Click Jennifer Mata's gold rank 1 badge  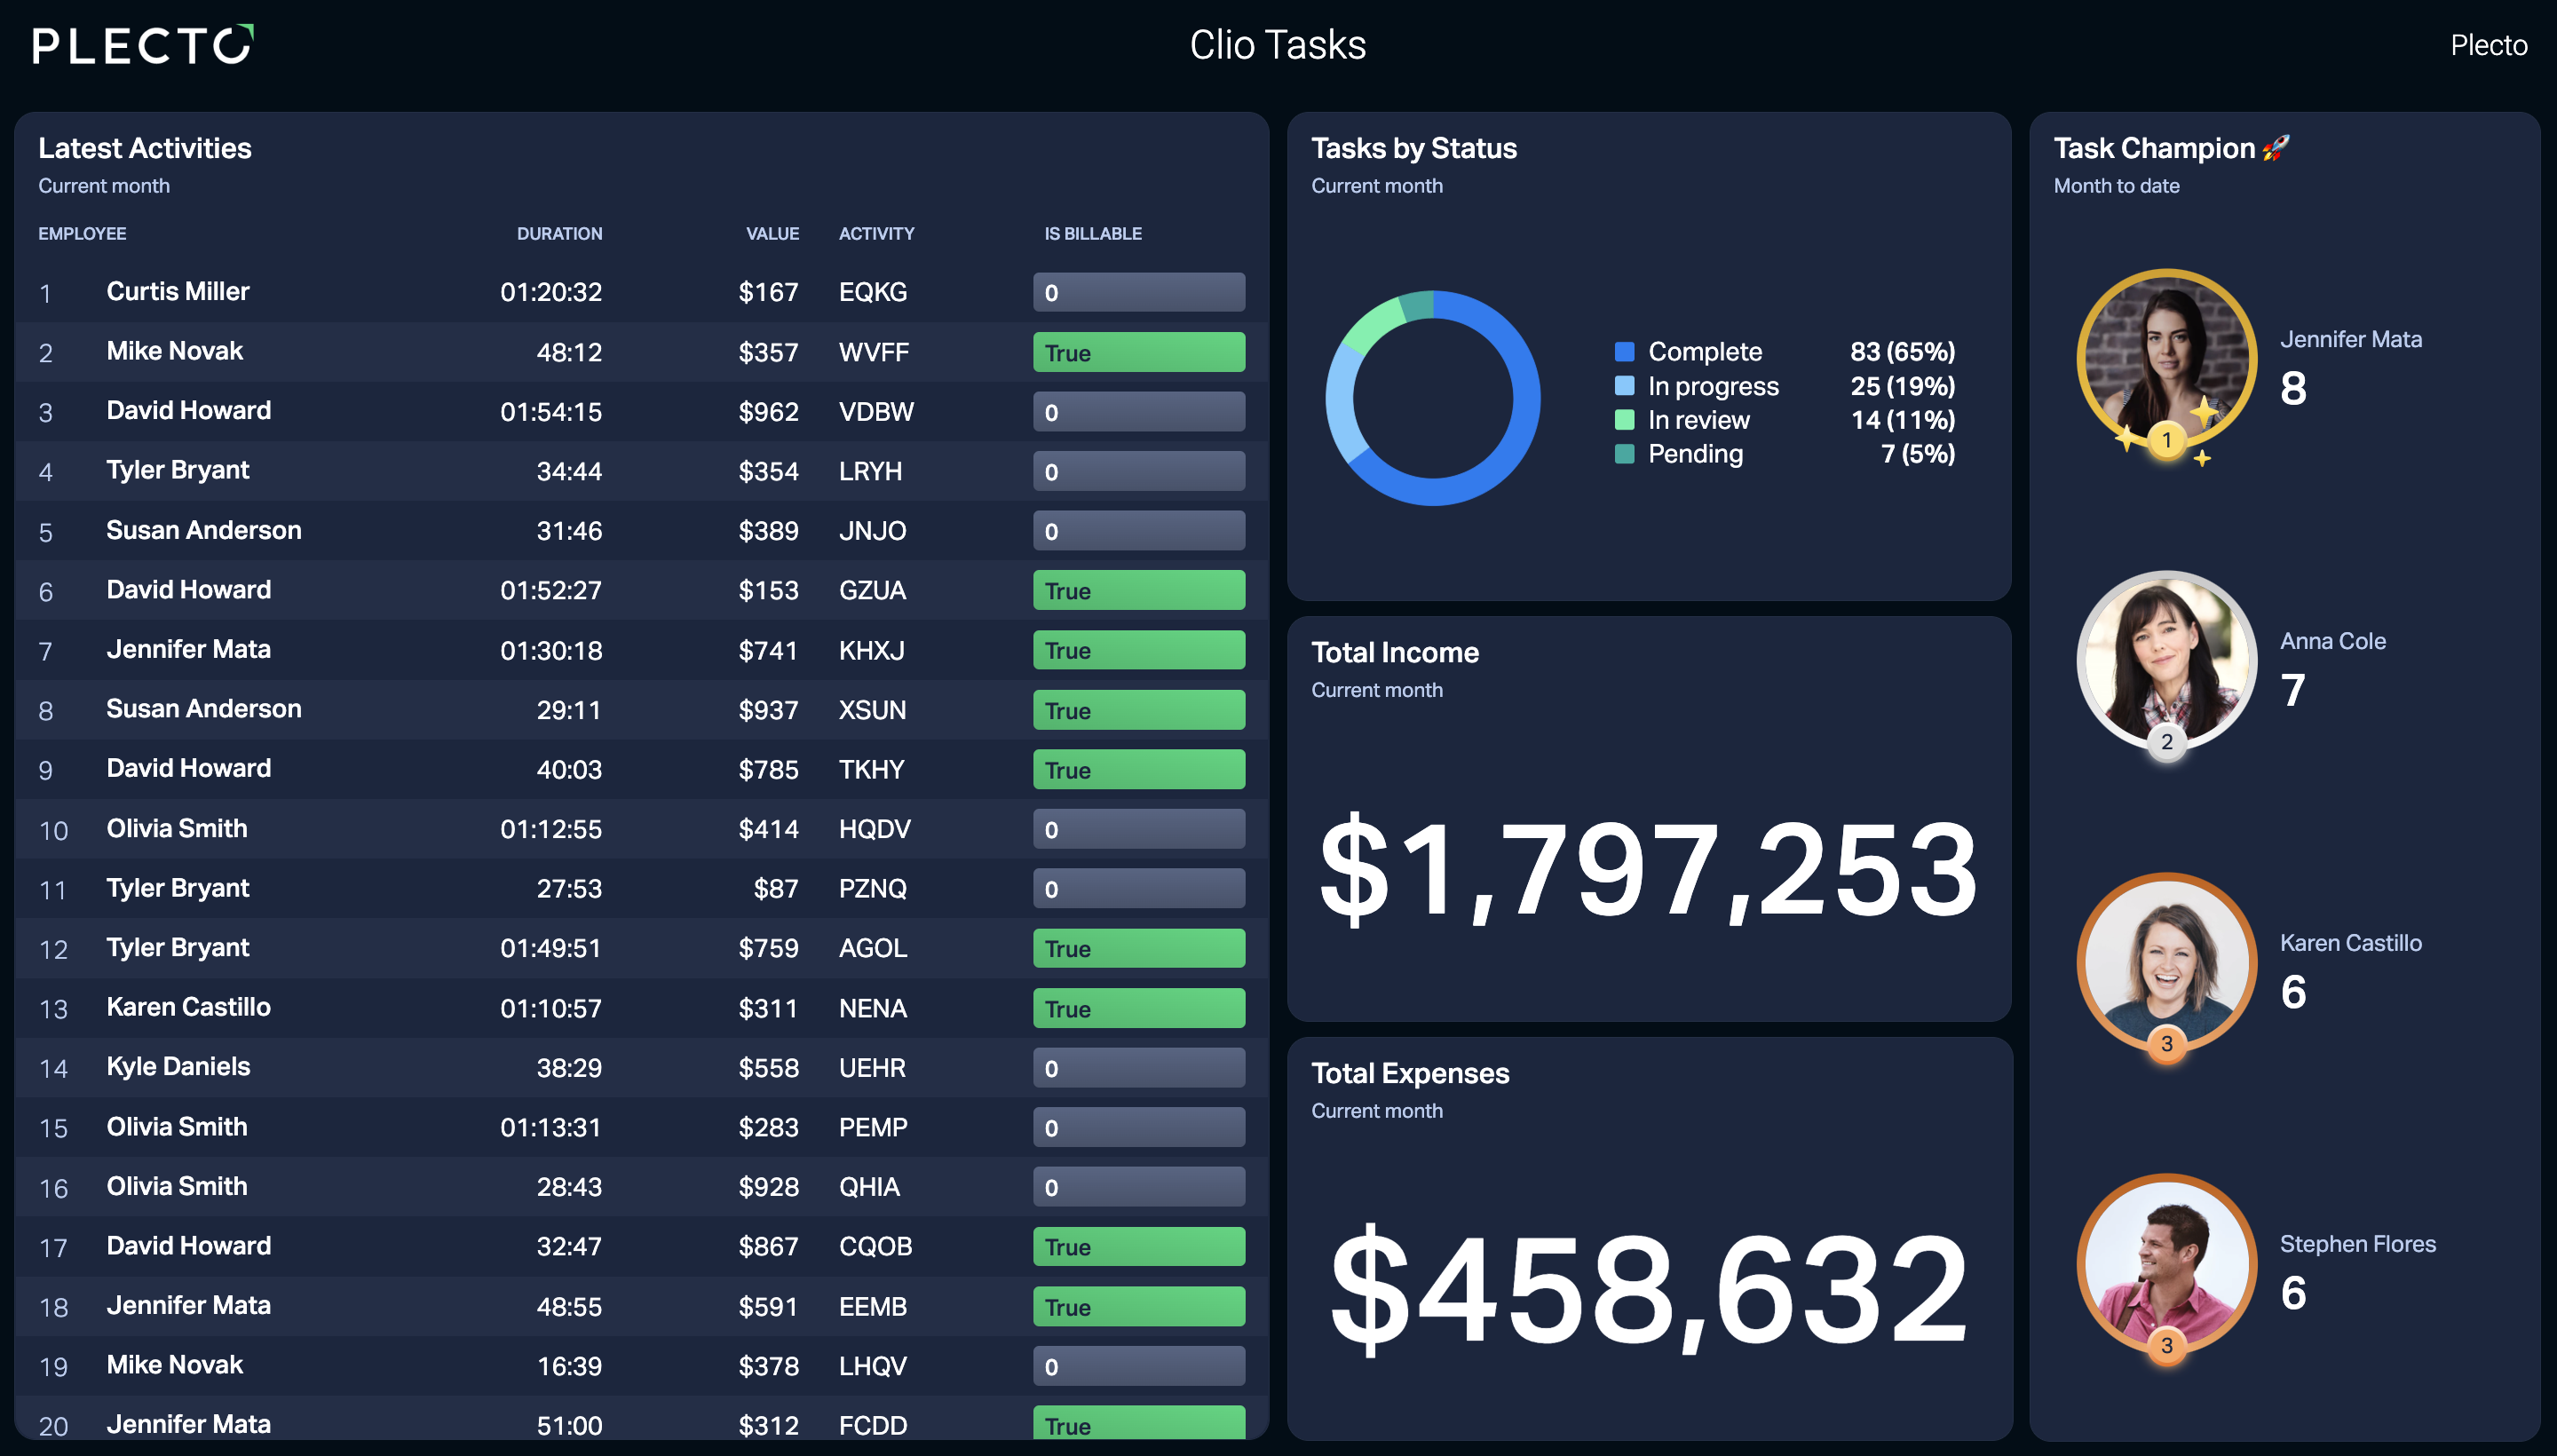click(2166, 440)
